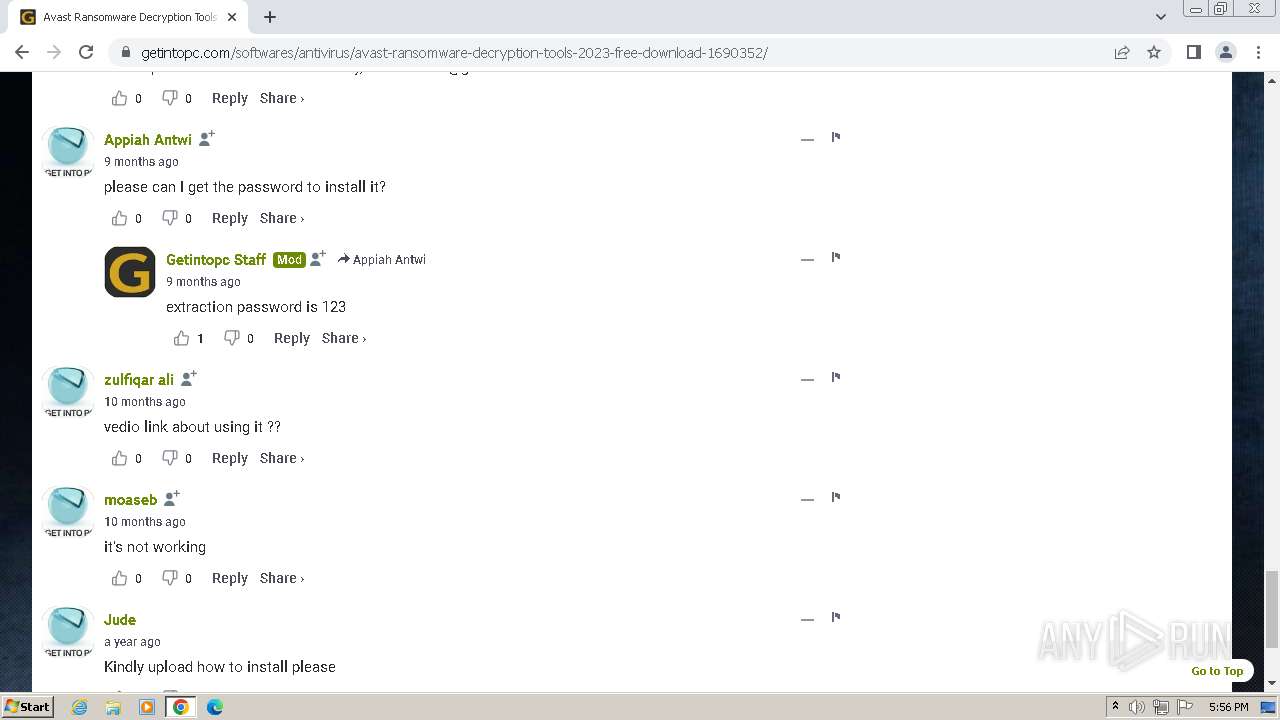The width and height of the screenshot is (1280, 720).
Task: Like Appiah Antwi's comment with thumbs up
Action: (x=120, y=218)
